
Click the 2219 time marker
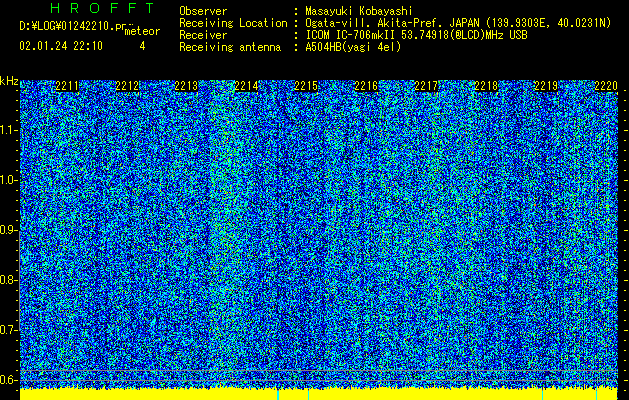click(x=546, y=86)
